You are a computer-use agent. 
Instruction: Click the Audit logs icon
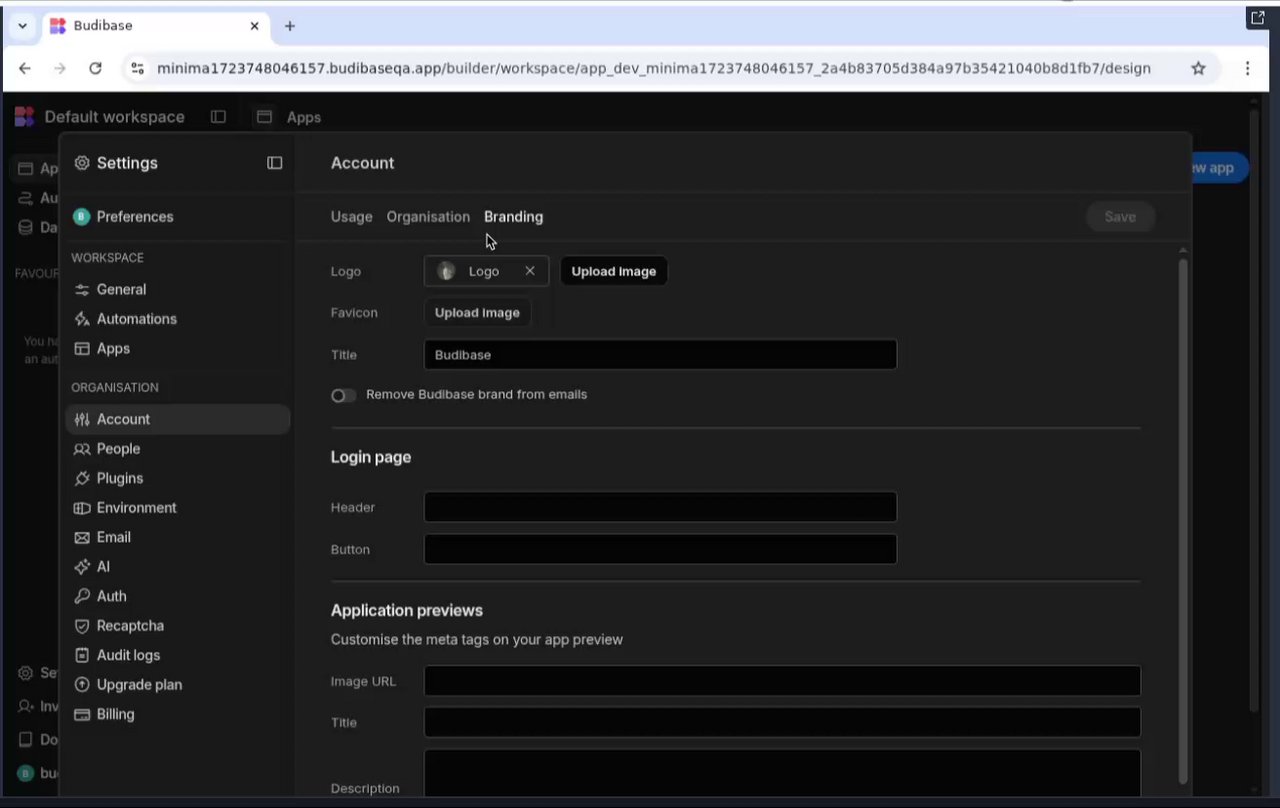pyautogui.click(x=82, y=656)
